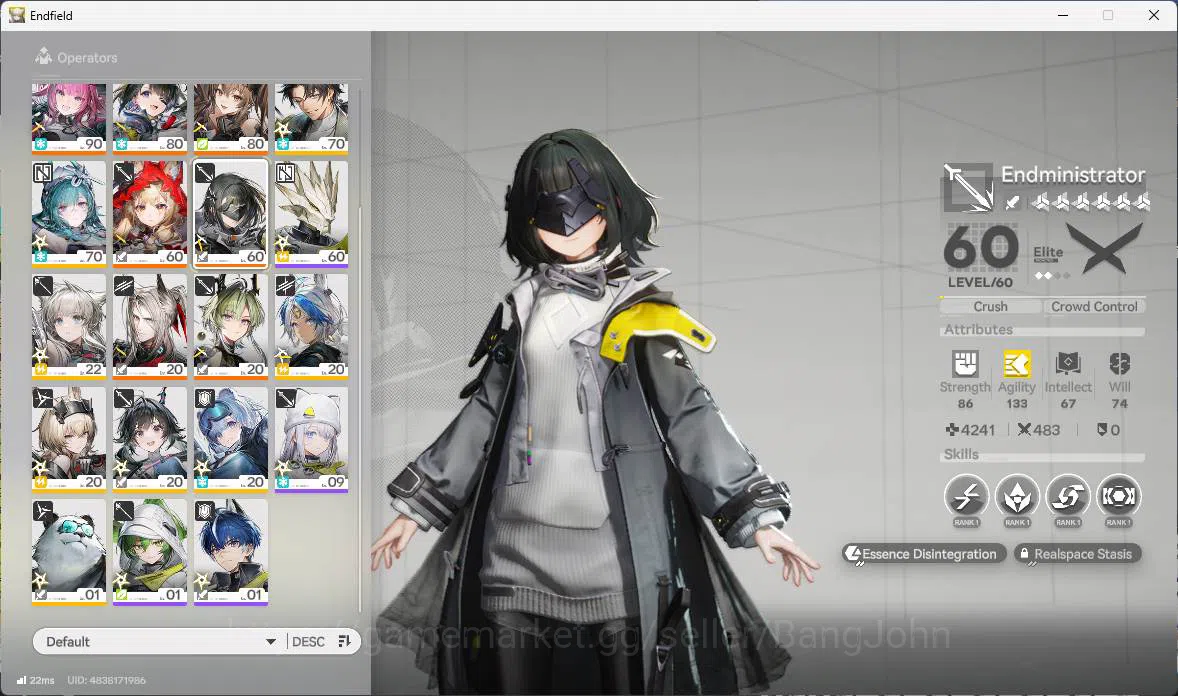Select the teal-haired level 70 operator
Image resolution: width=1178 pixels, height=696 pixels.
(x=68, y=214)
